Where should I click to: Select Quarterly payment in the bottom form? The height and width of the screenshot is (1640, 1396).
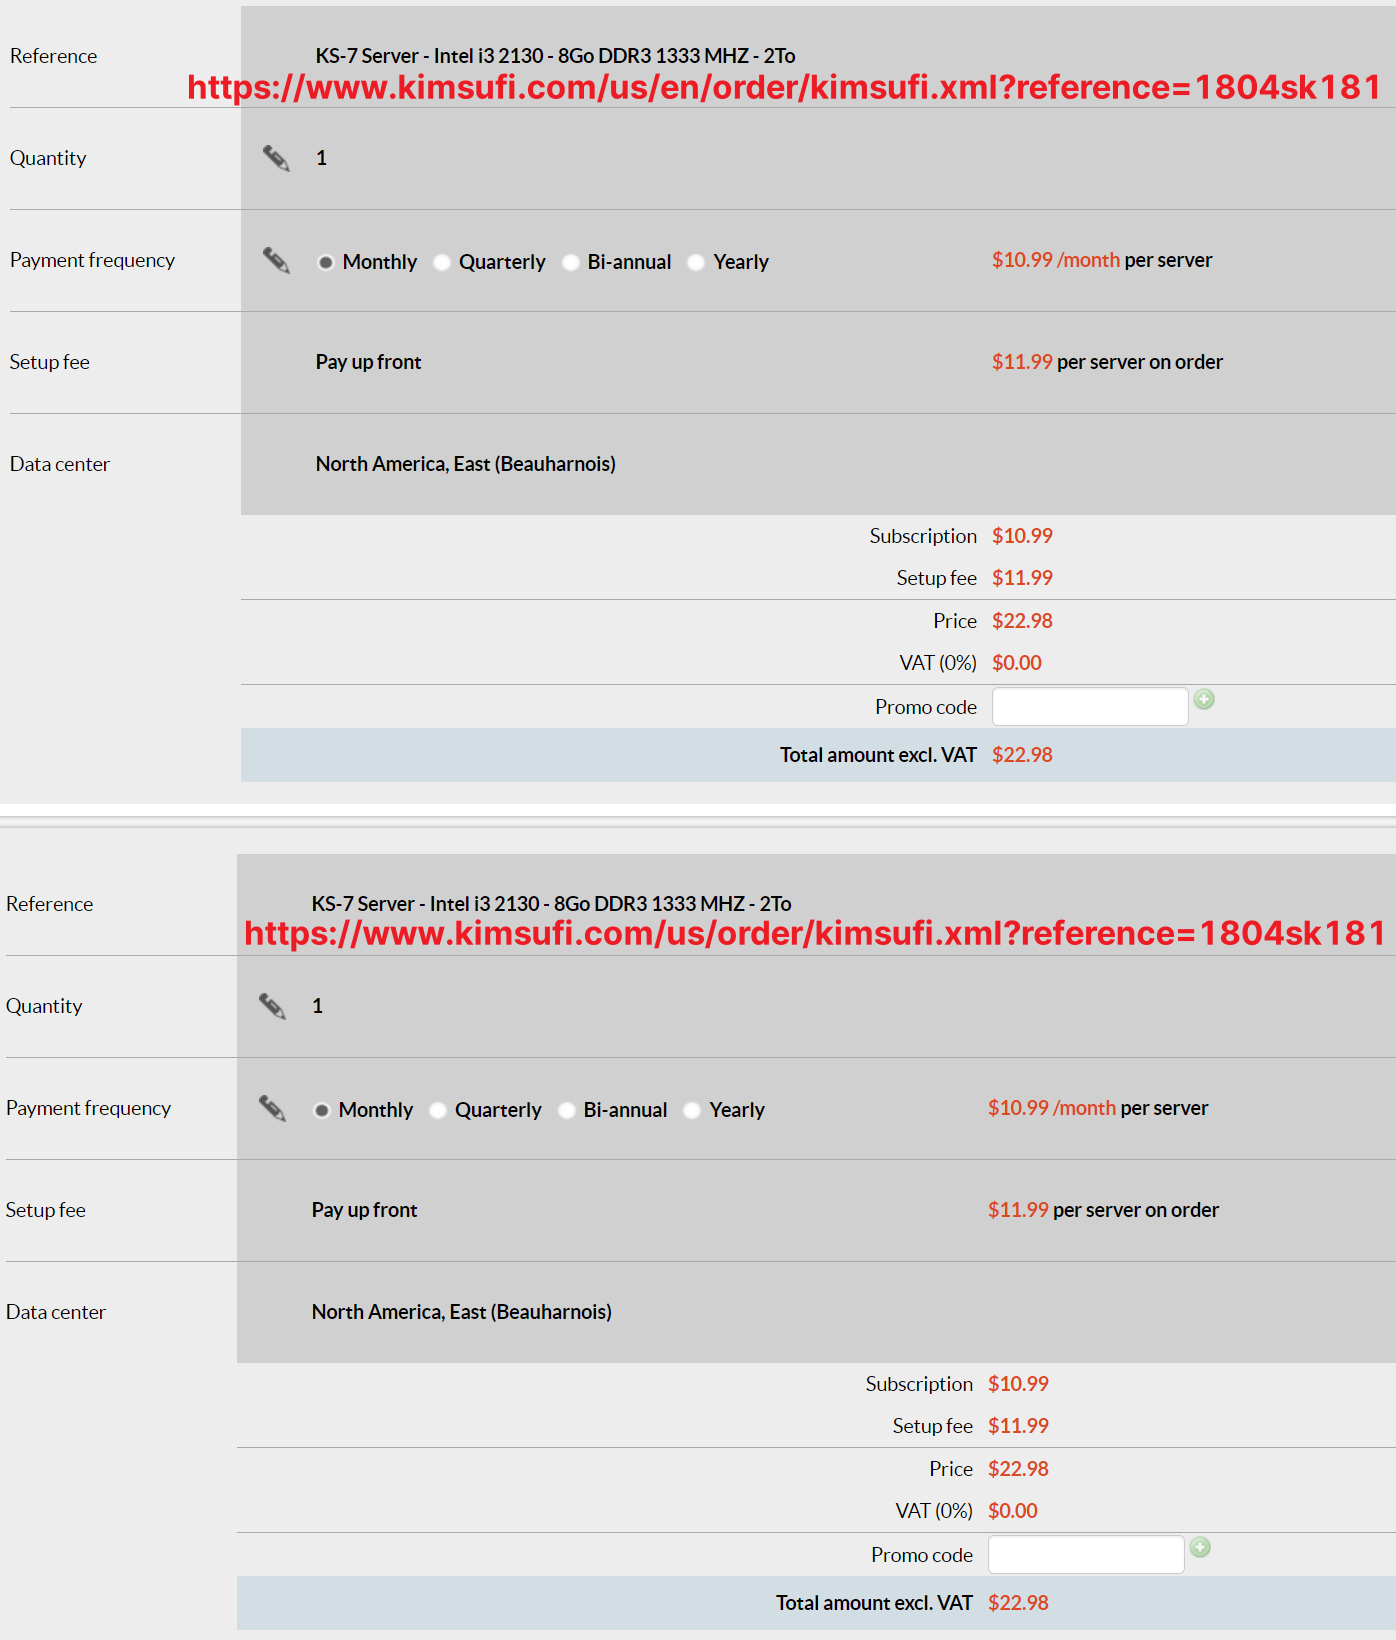[438, 1111]
